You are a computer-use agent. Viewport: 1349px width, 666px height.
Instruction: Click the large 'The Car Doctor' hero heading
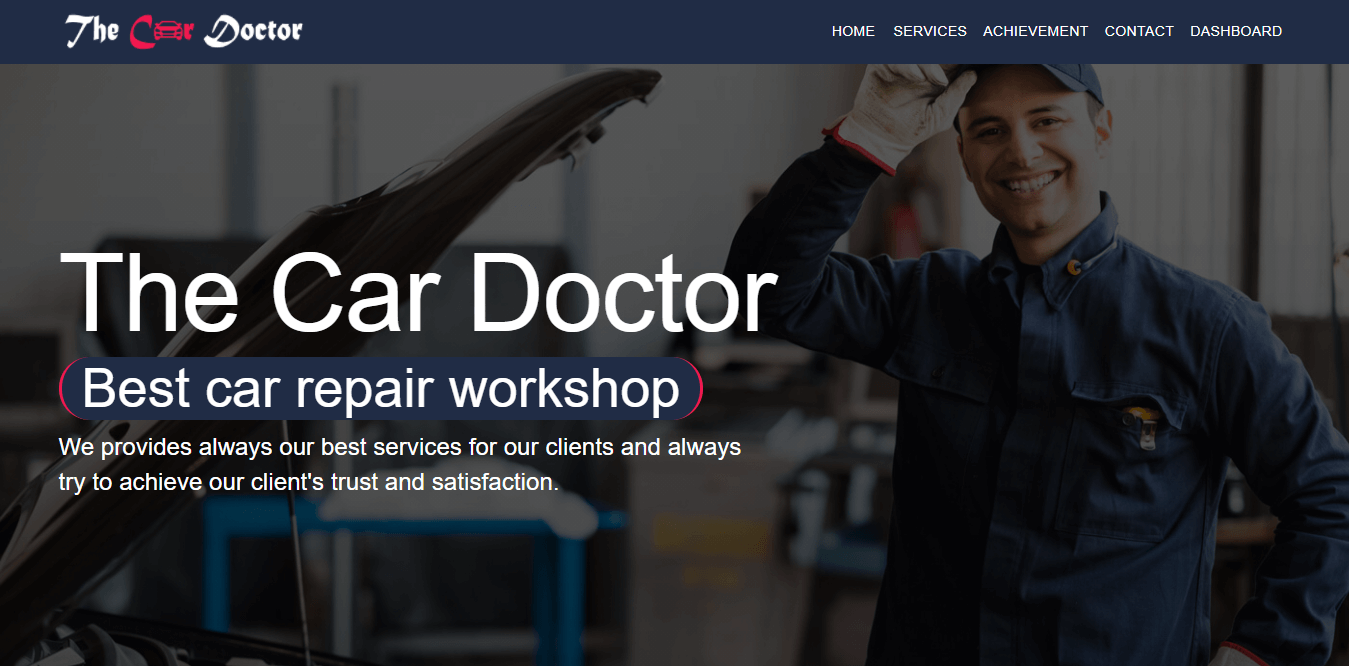pos(418,292)
